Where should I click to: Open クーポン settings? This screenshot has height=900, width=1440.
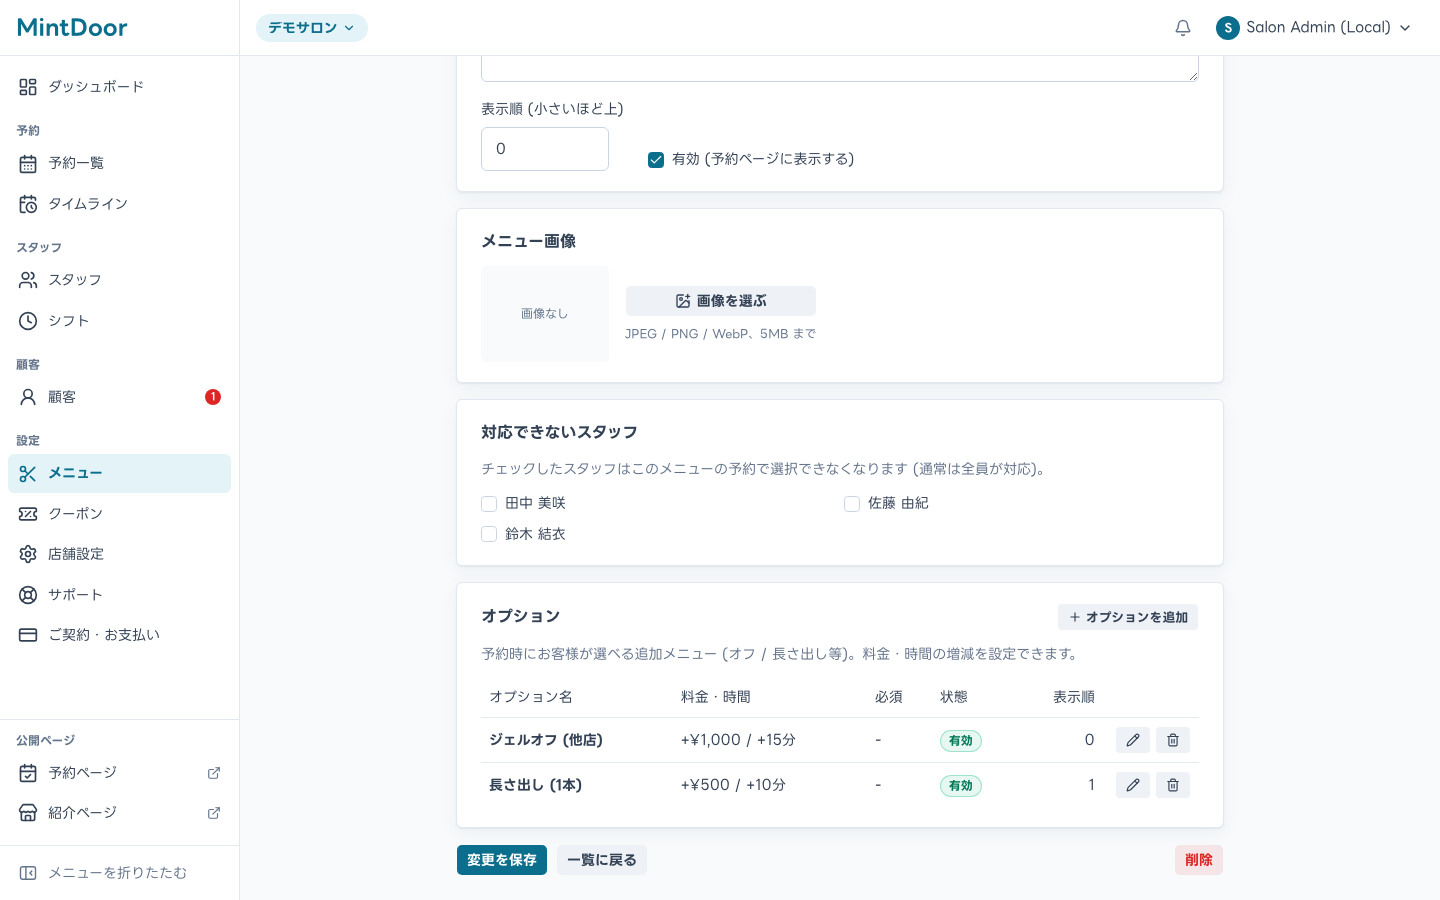coord(119,514)
